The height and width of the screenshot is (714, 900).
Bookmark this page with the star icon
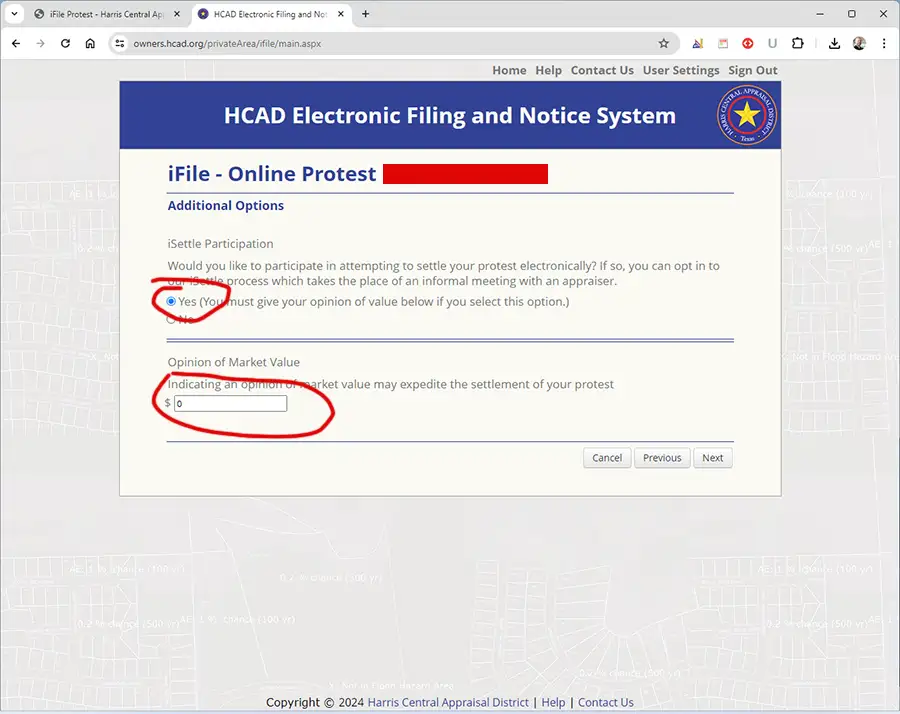[664, 44]
